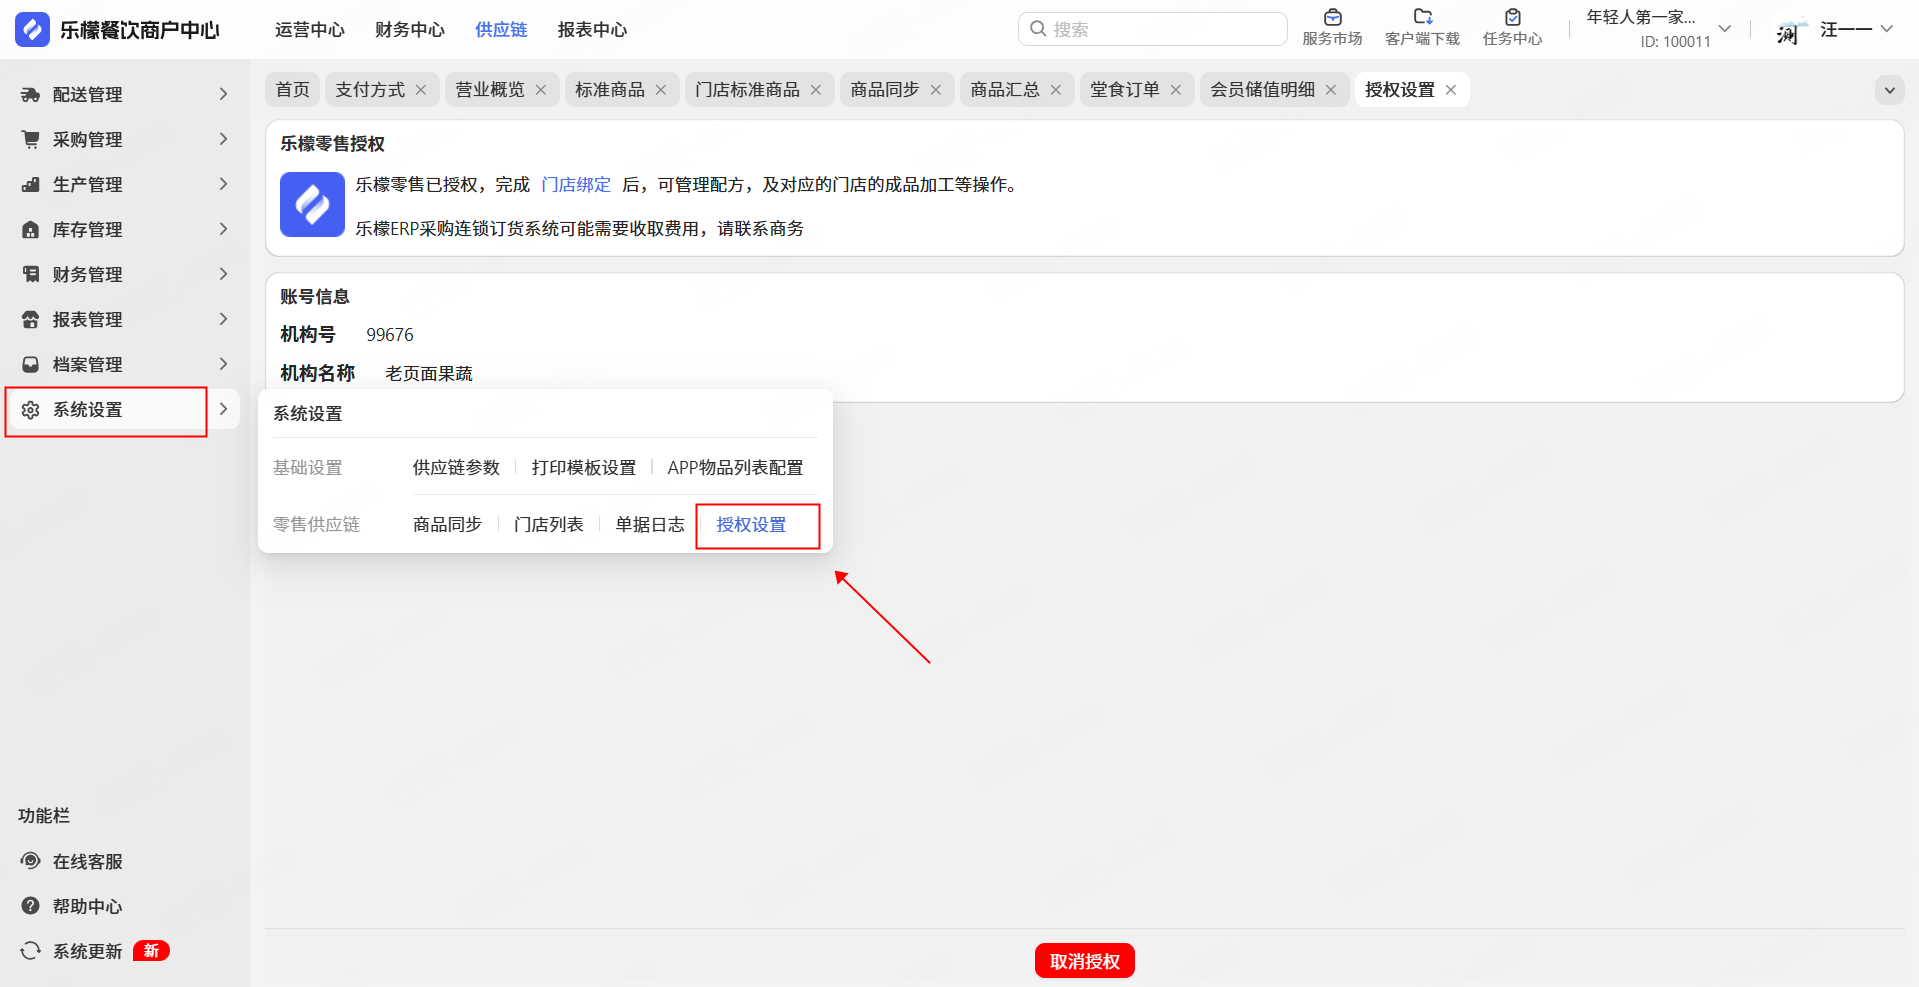Open 打印模板设置 in settings popup
The height and width of the screenshot is (987, 1919).
point(584,468)
